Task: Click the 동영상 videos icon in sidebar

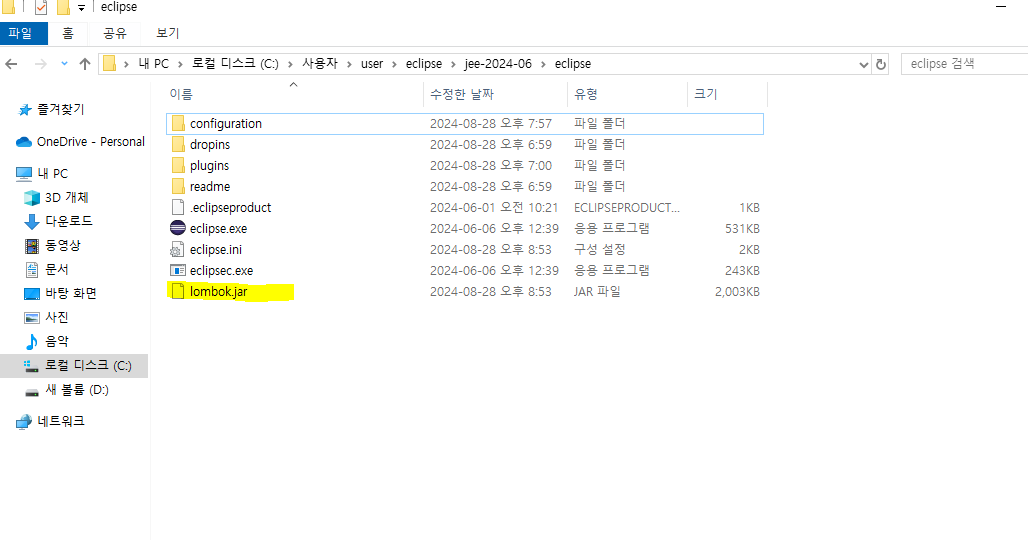Action: 31,246
